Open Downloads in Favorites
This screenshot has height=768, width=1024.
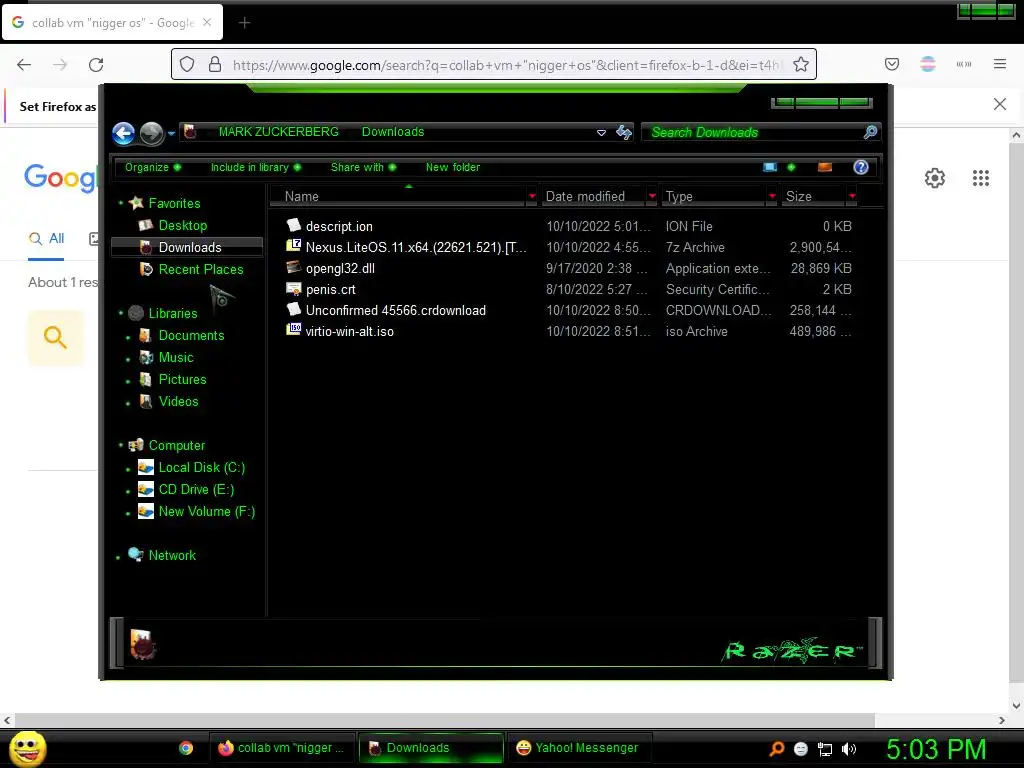click(189, 248)
